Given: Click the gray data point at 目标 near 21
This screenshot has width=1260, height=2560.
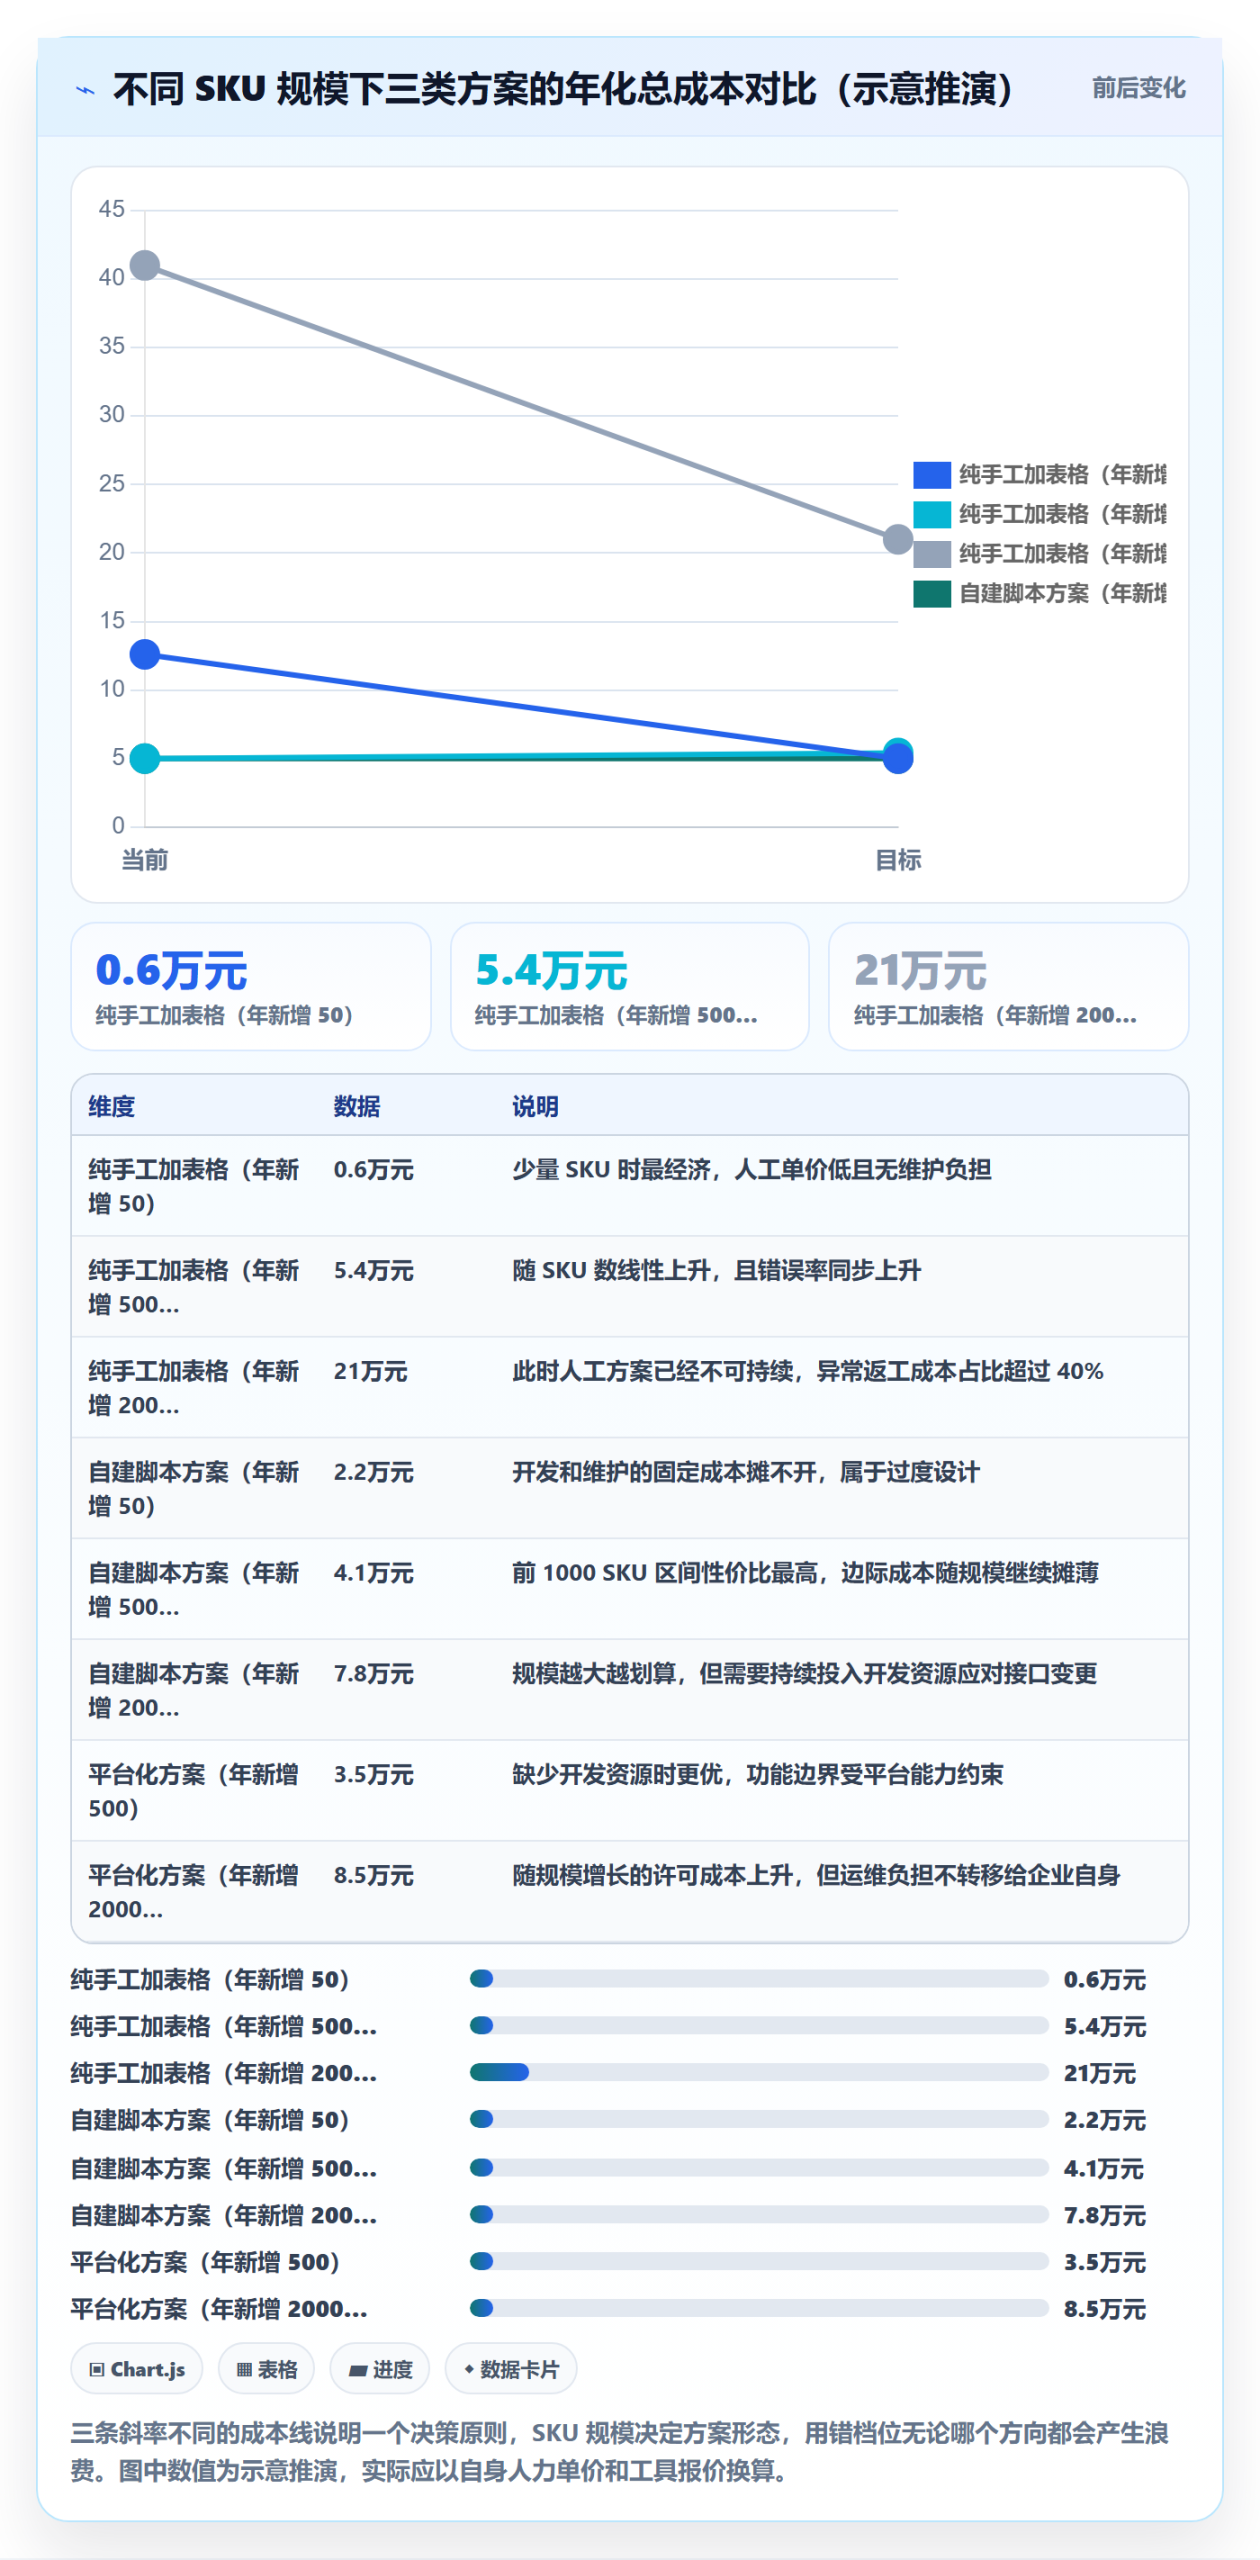Looking at the screenshot, I should point(898,540).
